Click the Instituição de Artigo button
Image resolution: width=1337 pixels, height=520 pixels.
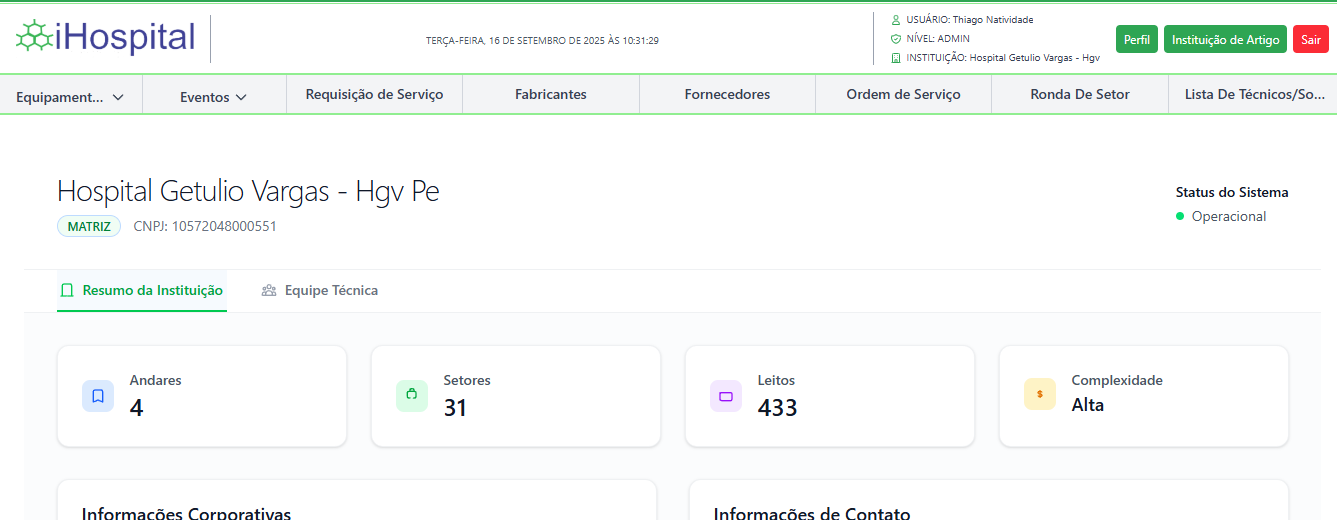[1225, 40]
